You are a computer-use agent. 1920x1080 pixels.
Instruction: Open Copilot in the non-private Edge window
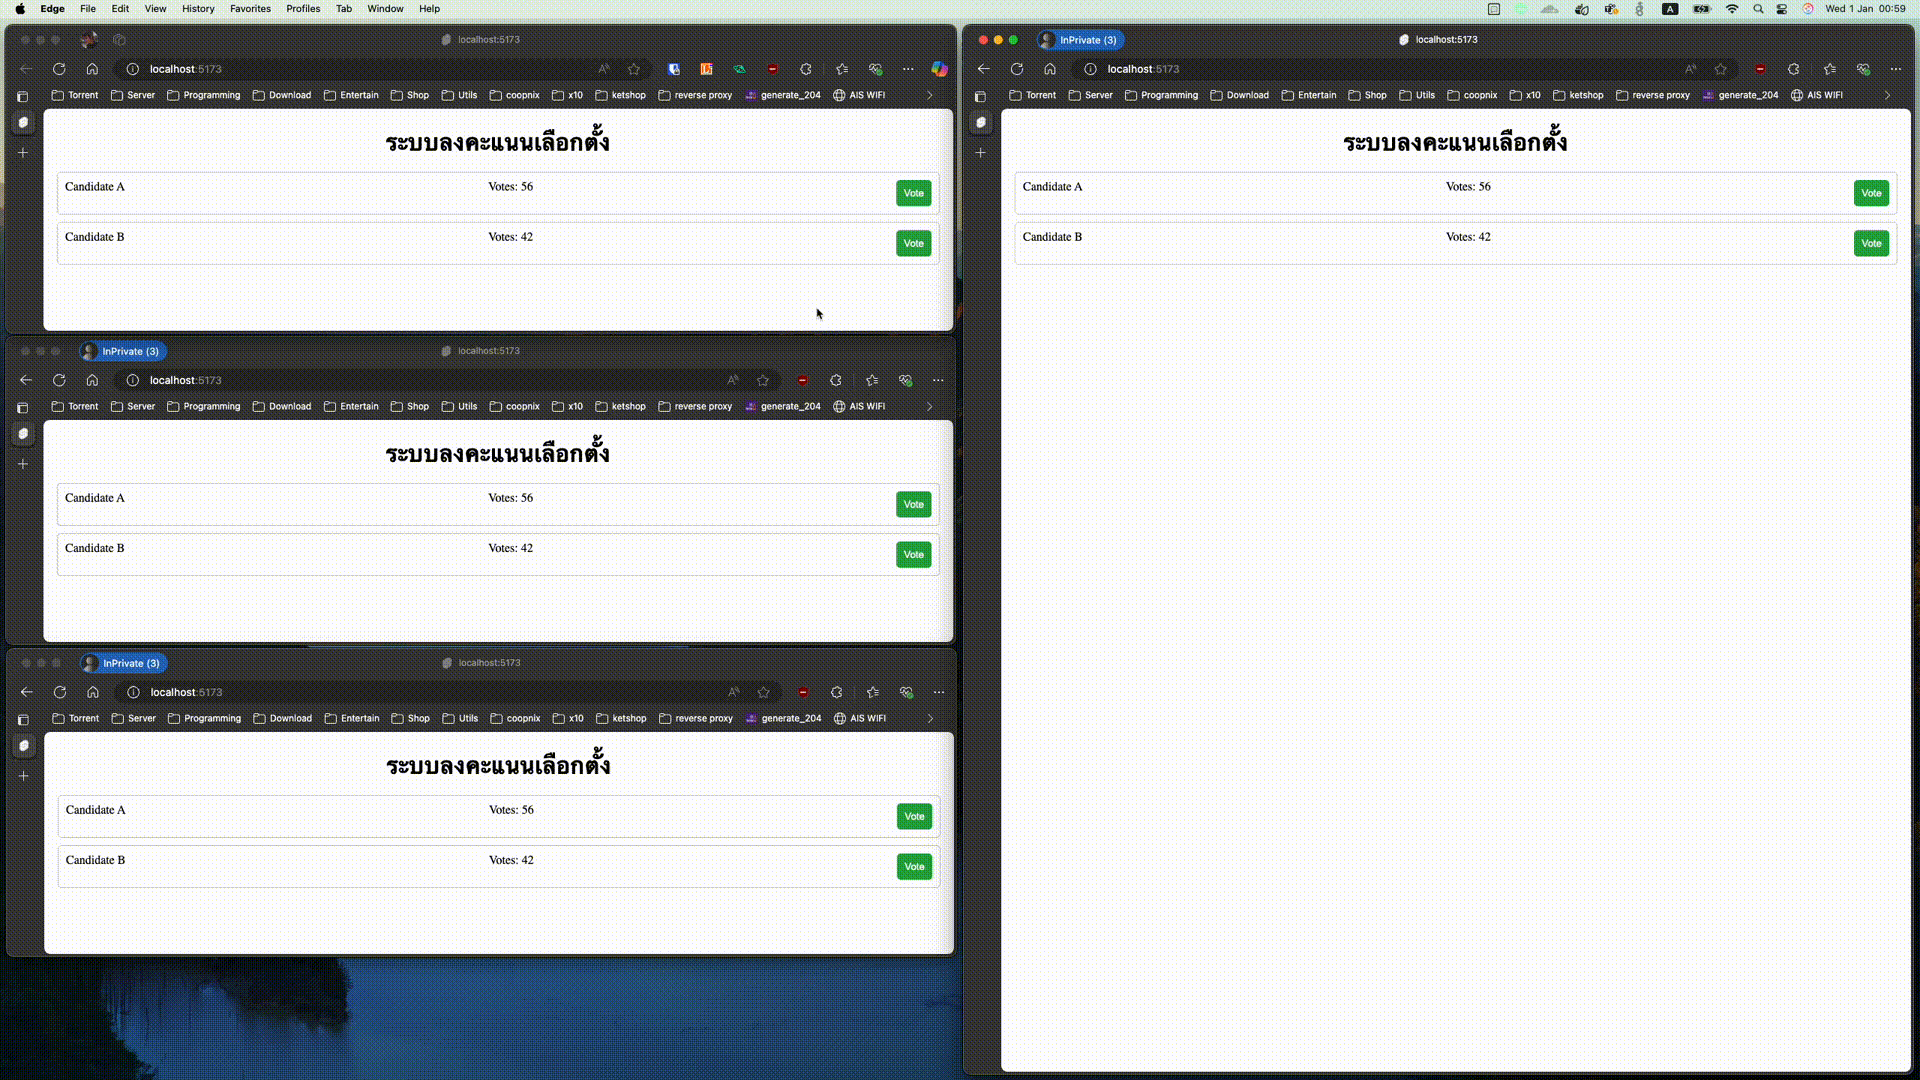click(x=938, y=69)
